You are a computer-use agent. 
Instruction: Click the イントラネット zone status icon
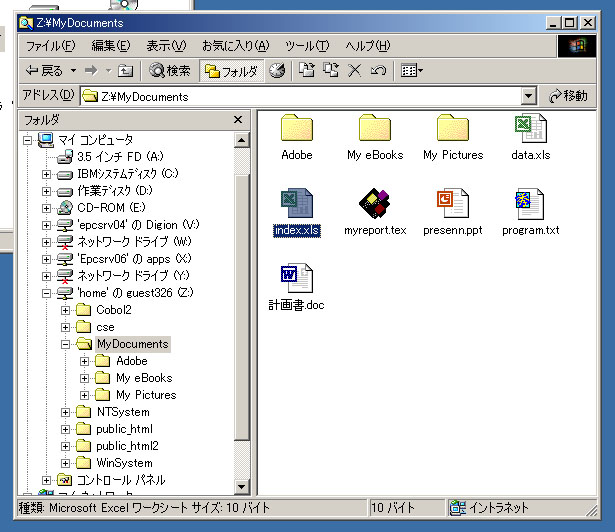coord(457,508)
